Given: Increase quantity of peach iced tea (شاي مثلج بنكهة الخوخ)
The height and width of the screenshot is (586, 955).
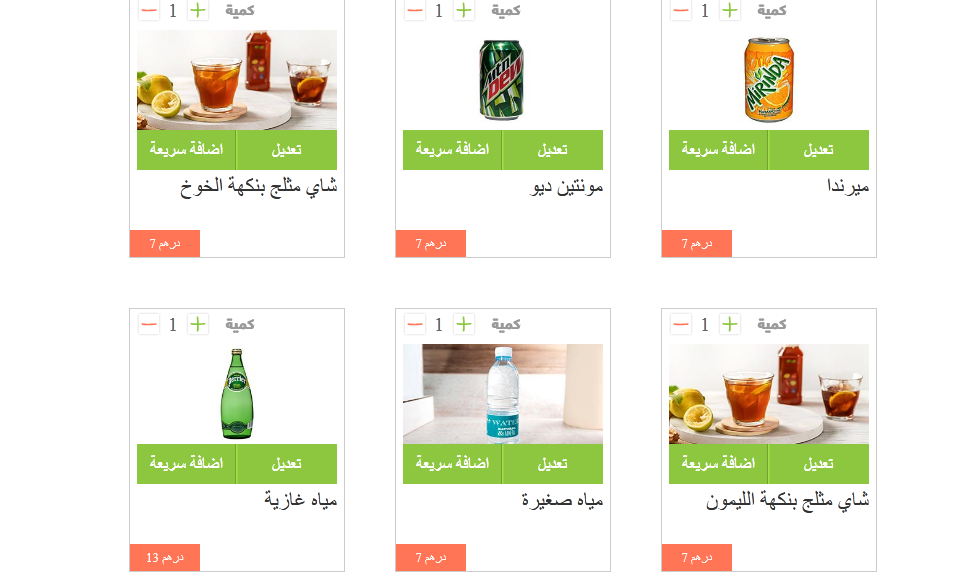Looking at the screenshot, I should (198, 11).
